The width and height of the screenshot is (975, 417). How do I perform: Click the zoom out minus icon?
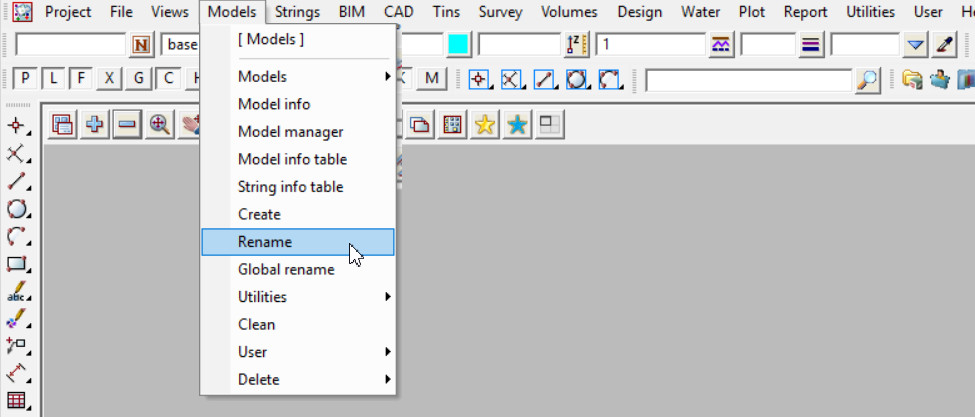127,125
